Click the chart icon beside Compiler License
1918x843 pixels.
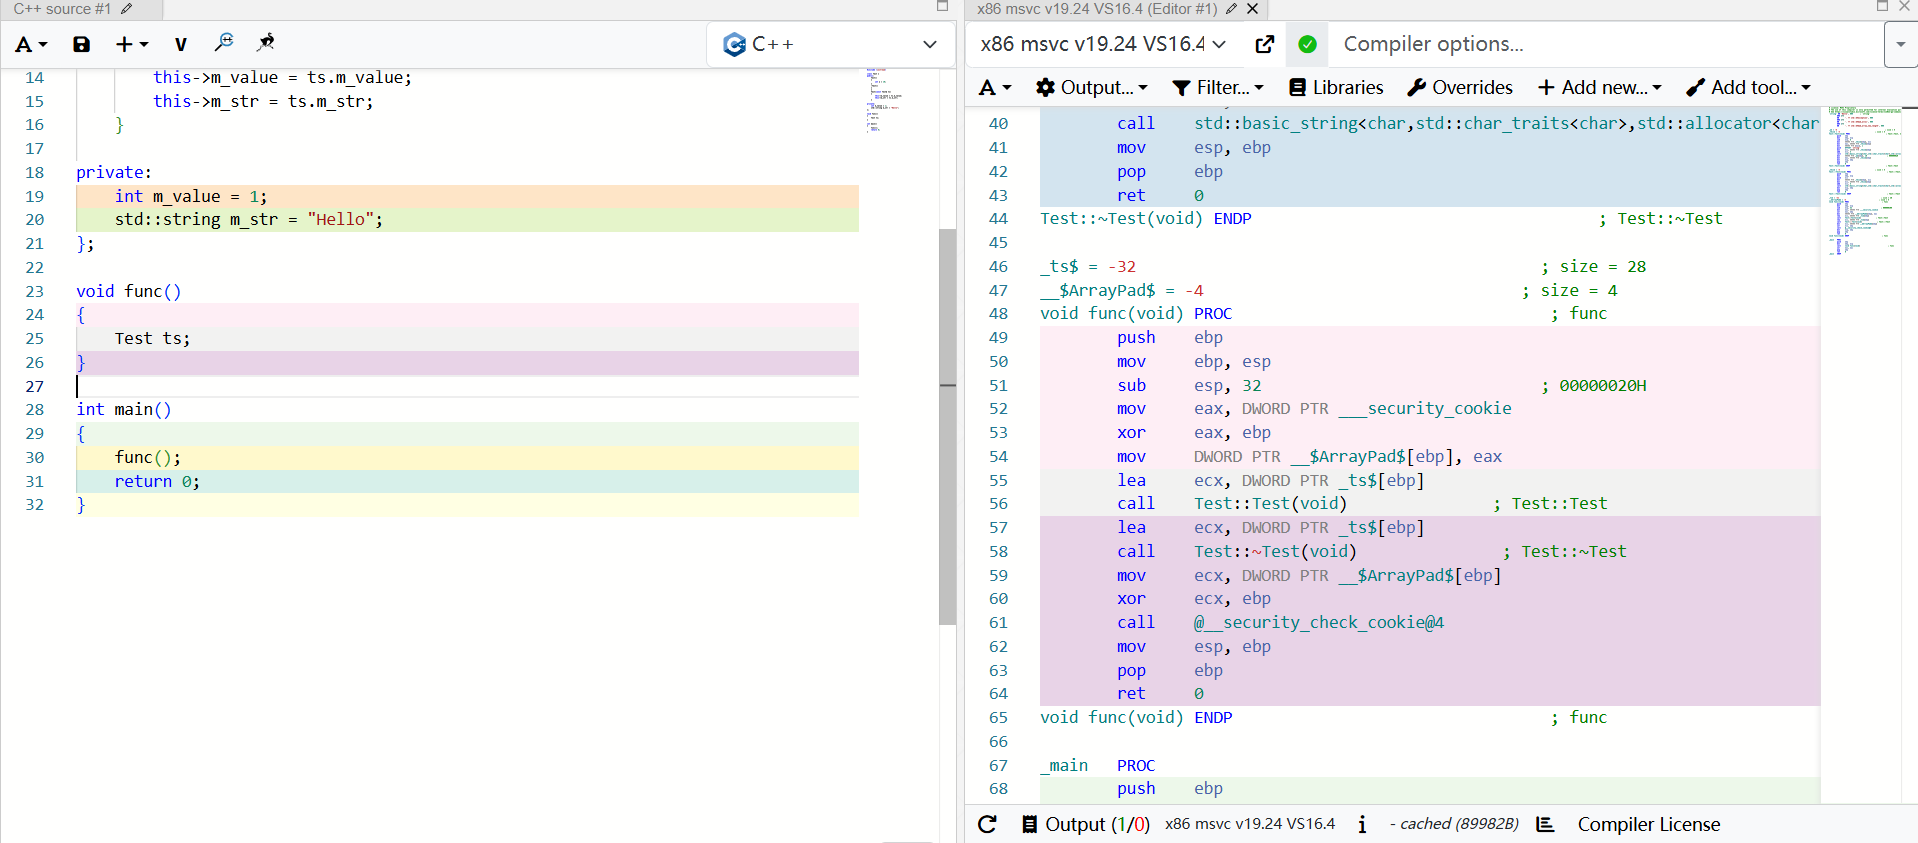(x=1545, y=824)
